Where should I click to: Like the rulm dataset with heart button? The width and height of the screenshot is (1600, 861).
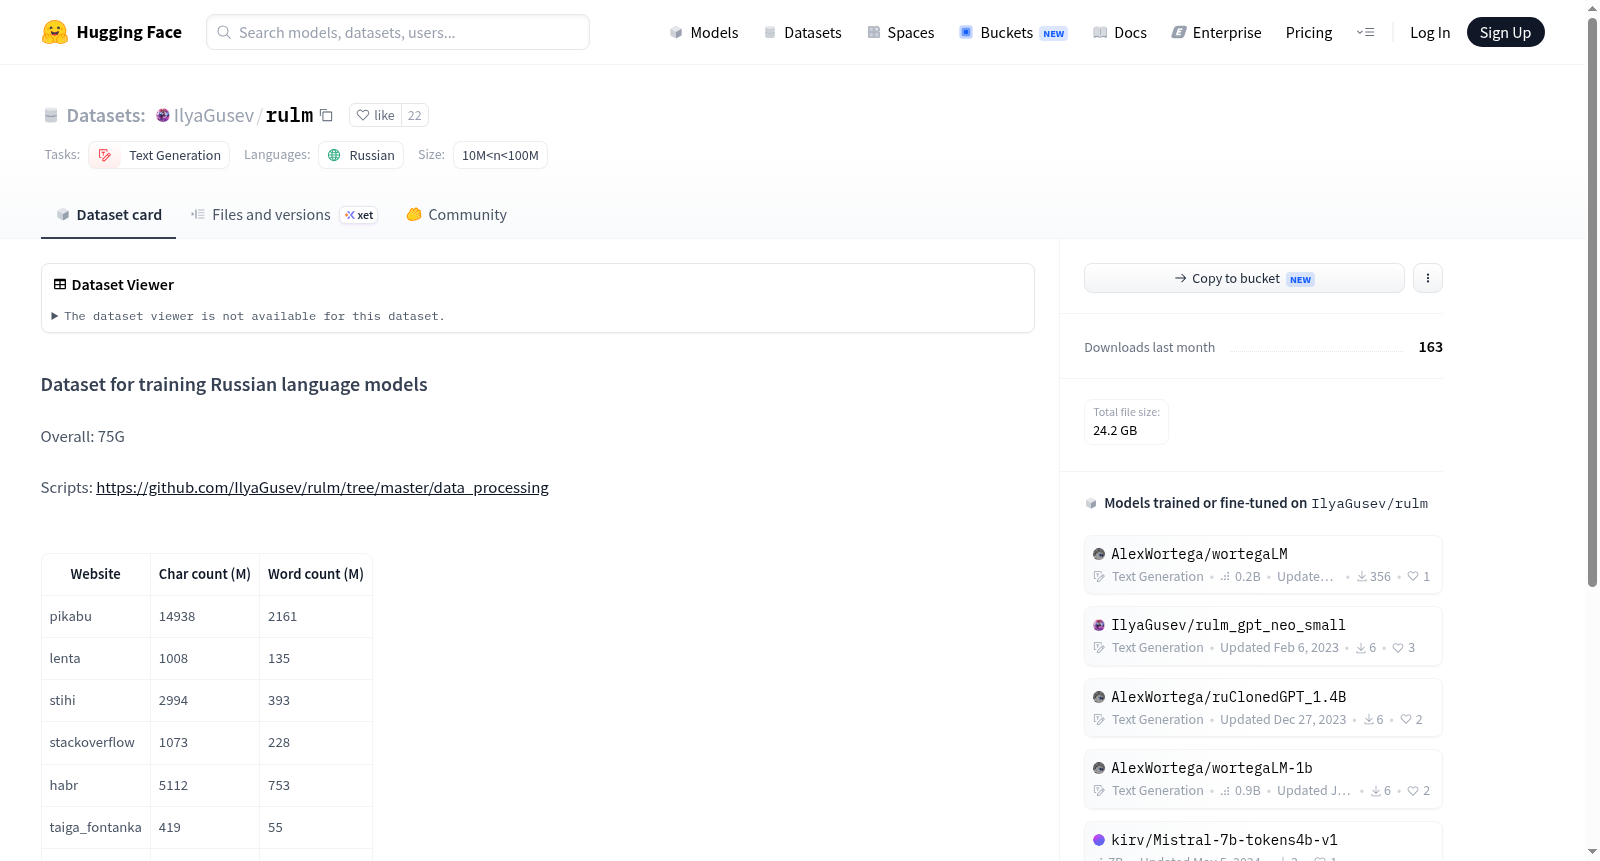point(376,115)
